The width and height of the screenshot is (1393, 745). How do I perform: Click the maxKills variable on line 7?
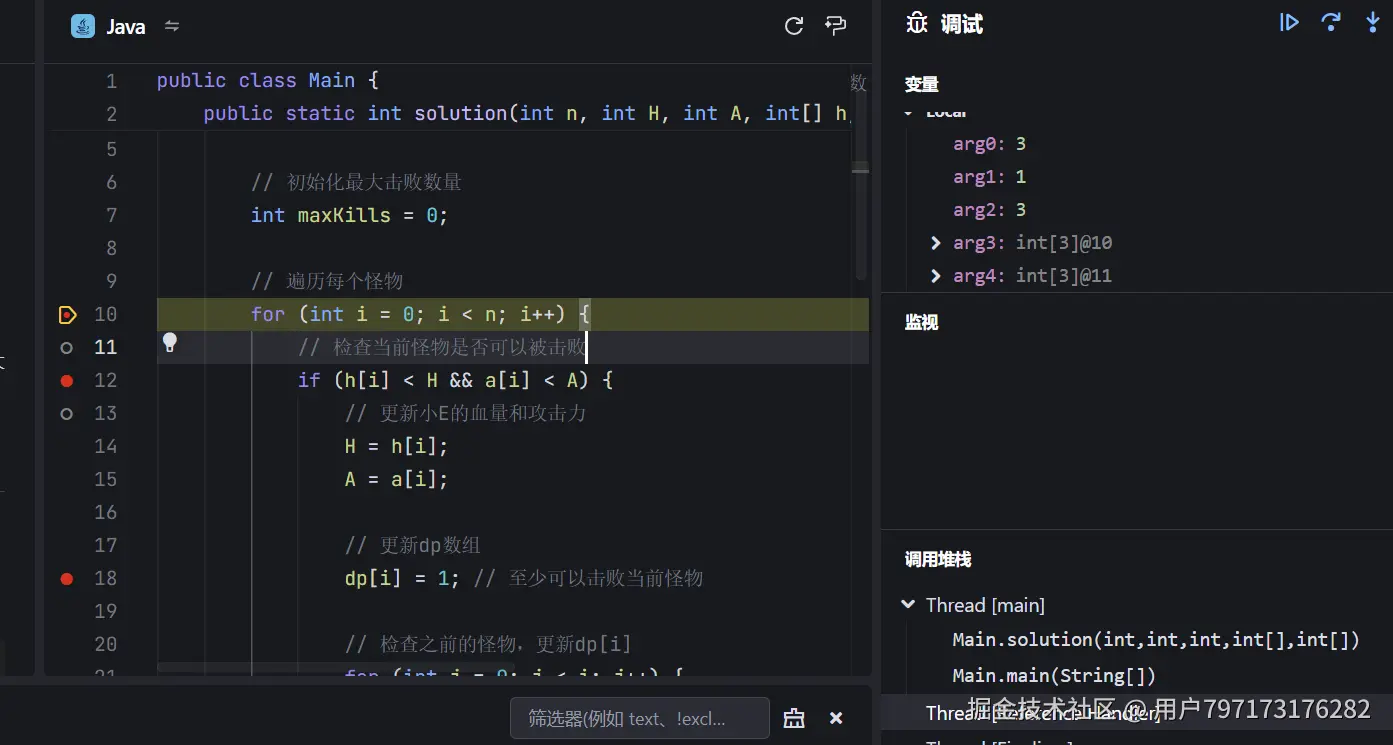pos(344,216)
